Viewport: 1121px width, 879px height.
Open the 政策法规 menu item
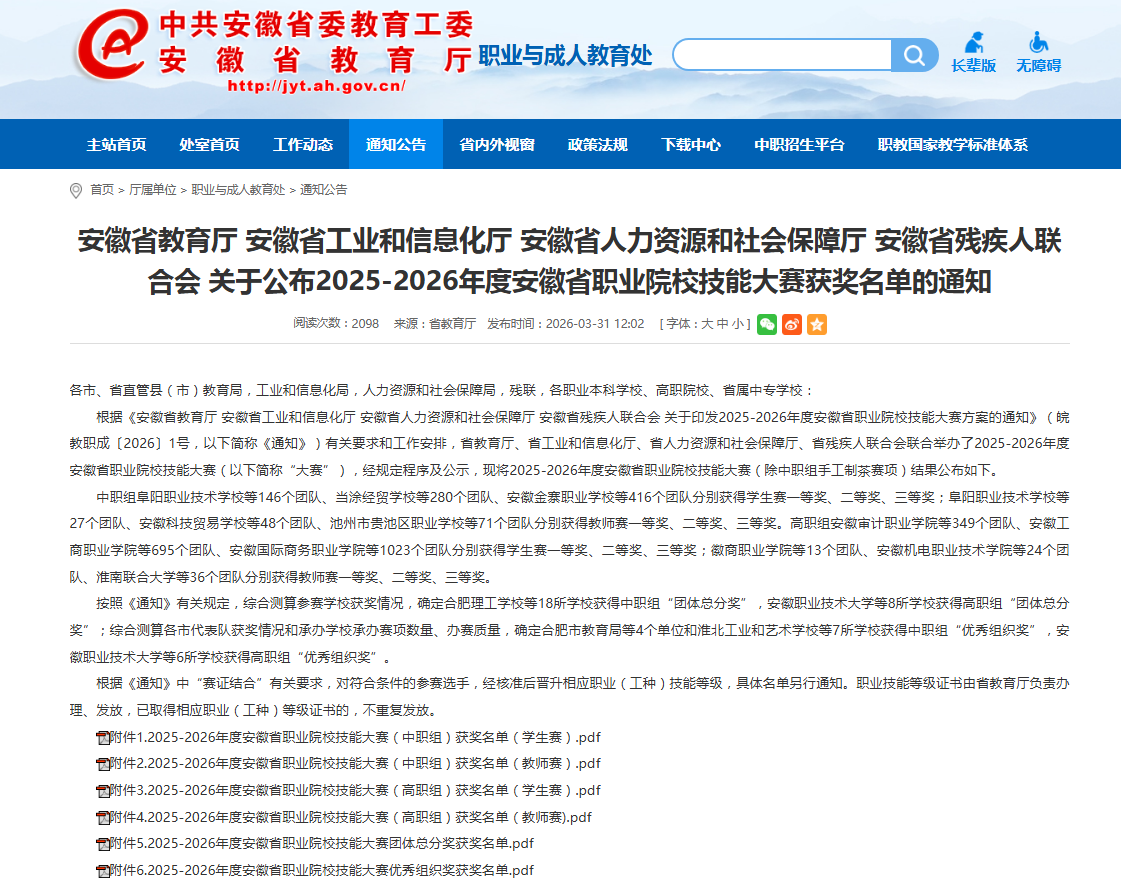599,143
